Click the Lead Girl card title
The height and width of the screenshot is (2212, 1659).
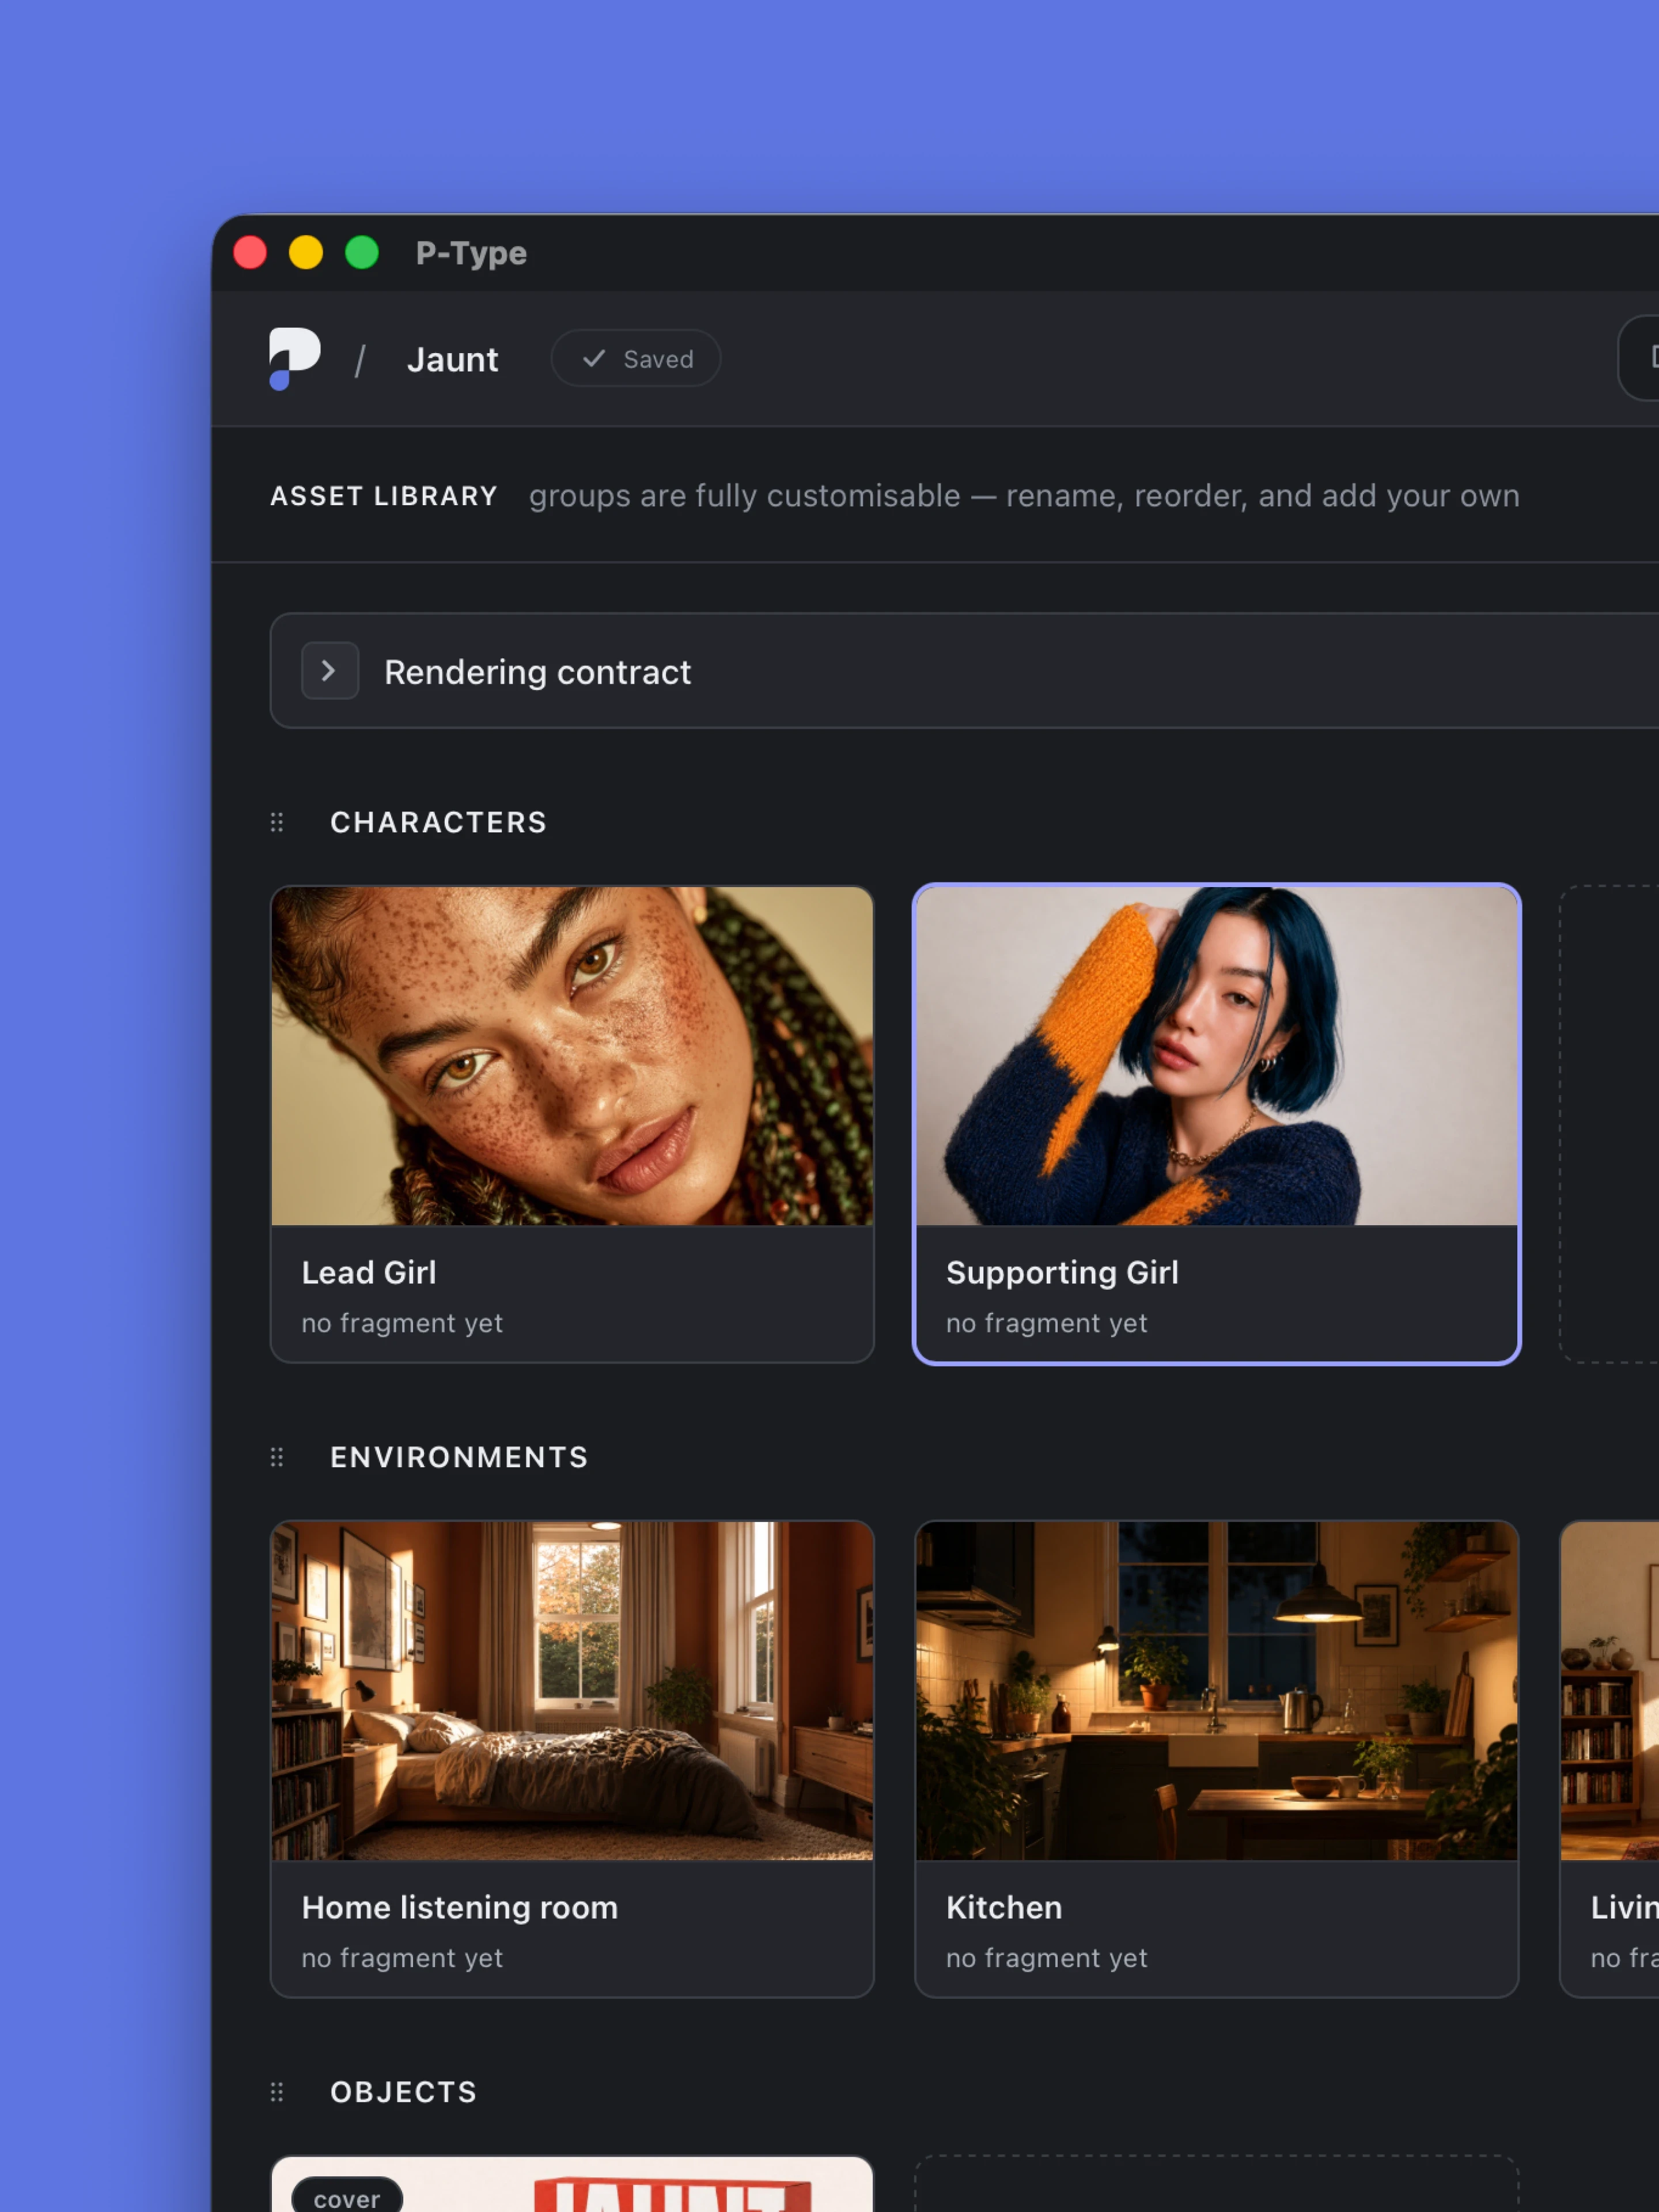369,1272
